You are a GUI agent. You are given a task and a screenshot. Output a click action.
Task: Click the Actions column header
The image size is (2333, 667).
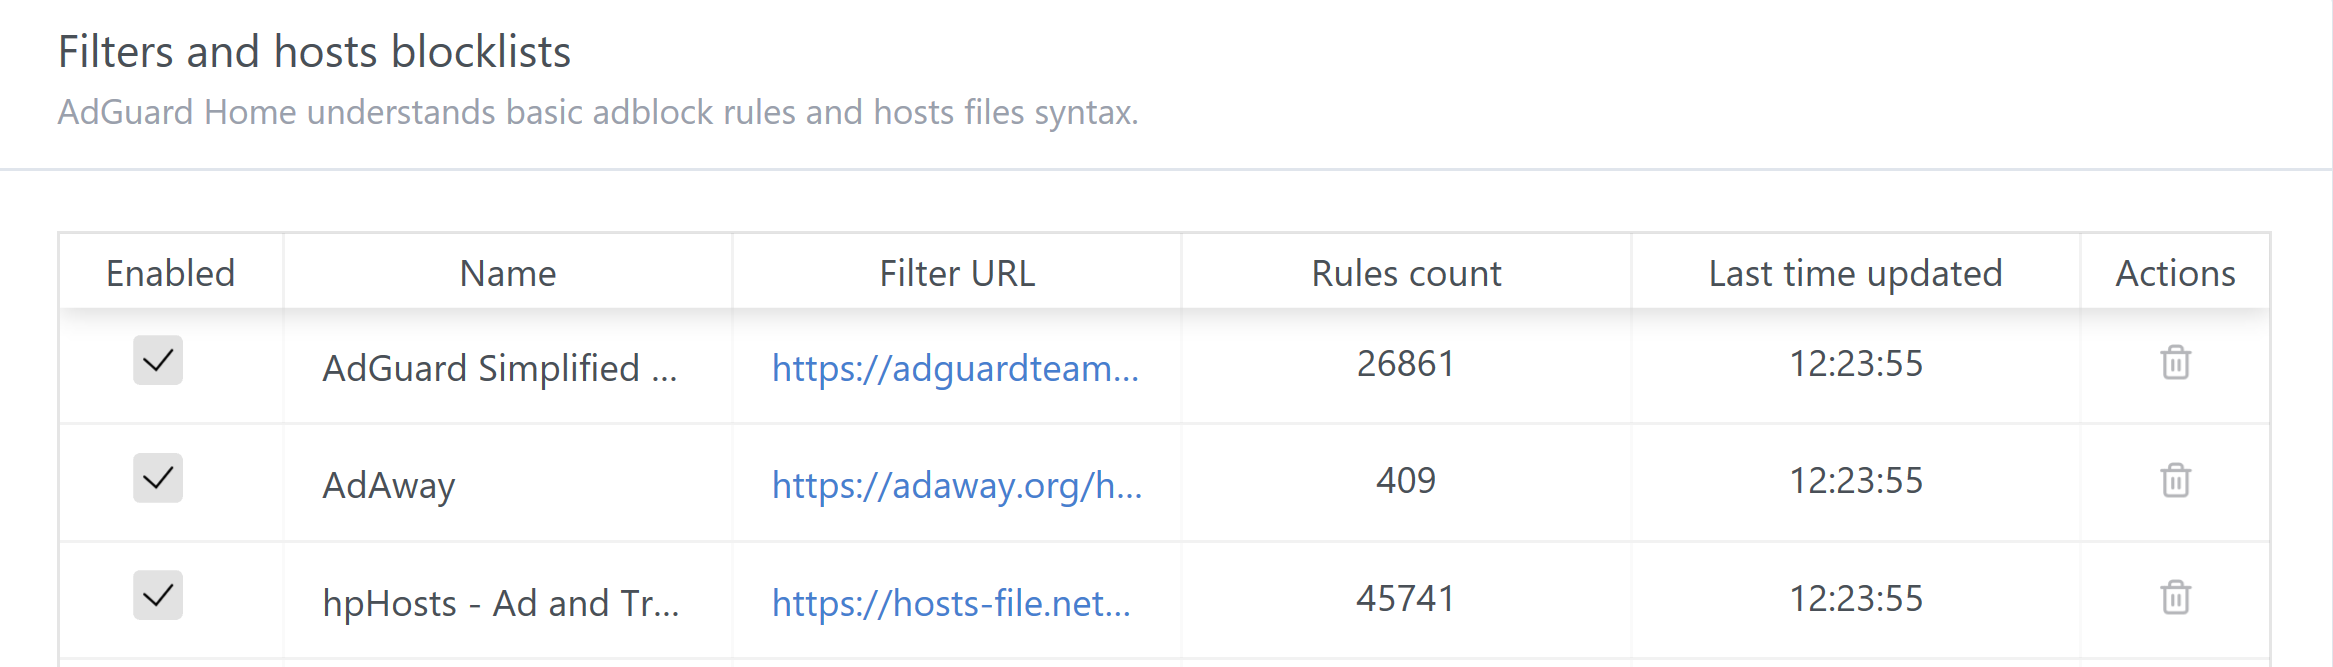(2175, 273)
